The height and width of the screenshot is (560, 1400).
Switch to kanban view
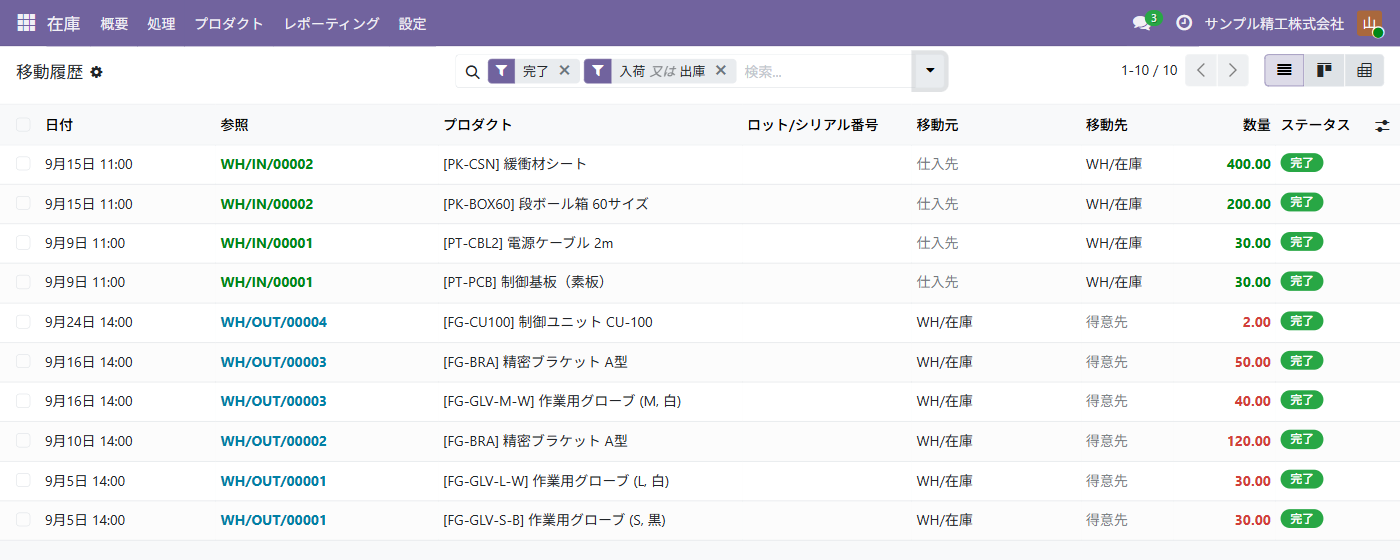(x=1324, y=70)
